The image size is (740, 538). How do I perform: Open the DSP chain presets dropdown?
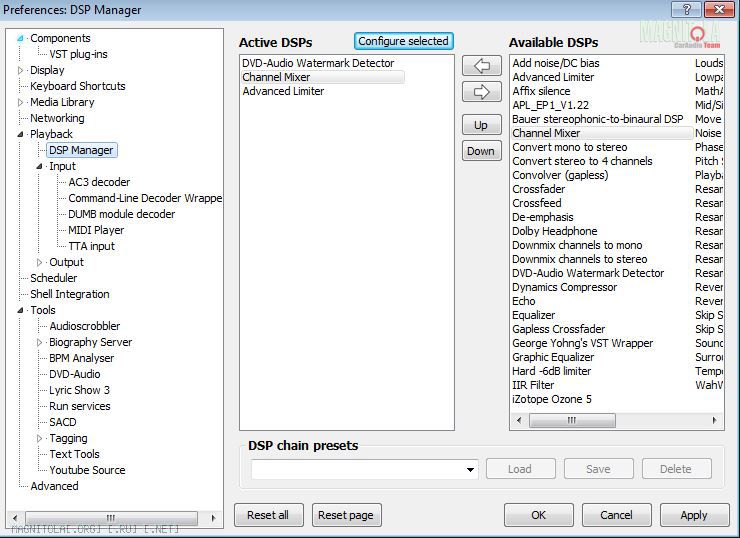click(x=470, y=470)
